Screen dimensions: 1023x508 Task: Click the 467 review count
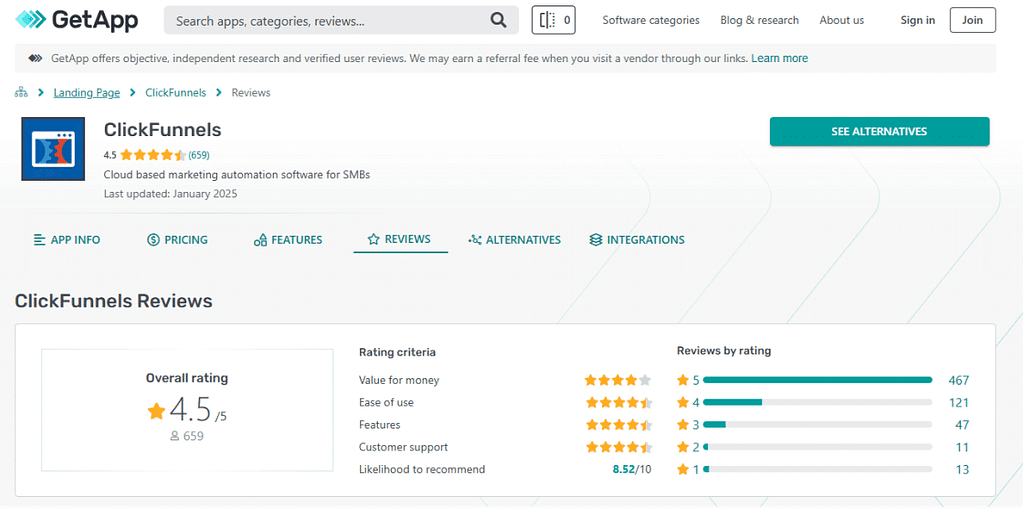(x=959, y=380)
